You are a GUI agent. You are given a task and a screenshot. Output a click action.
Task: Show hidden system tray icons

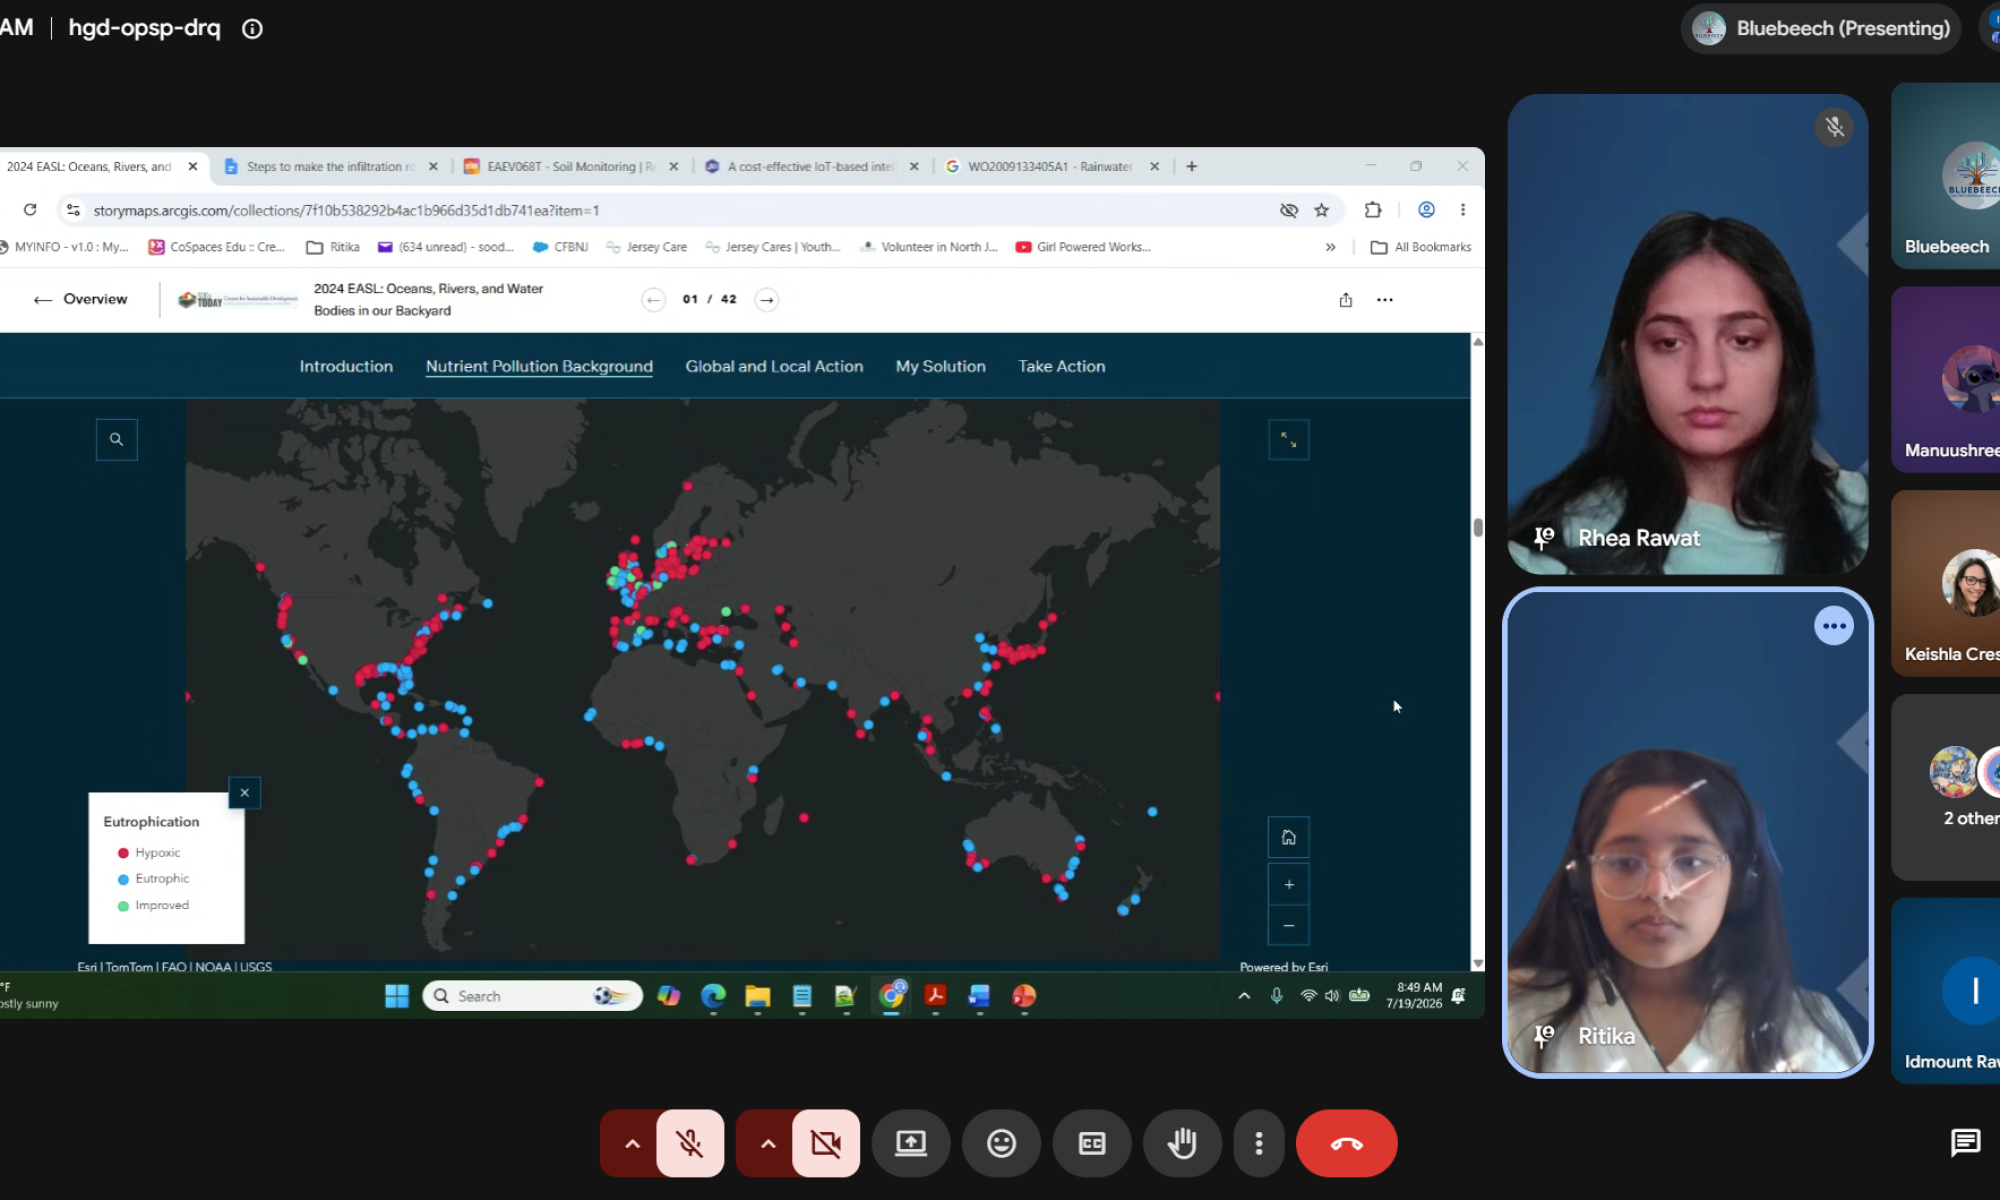(1244, 996)
